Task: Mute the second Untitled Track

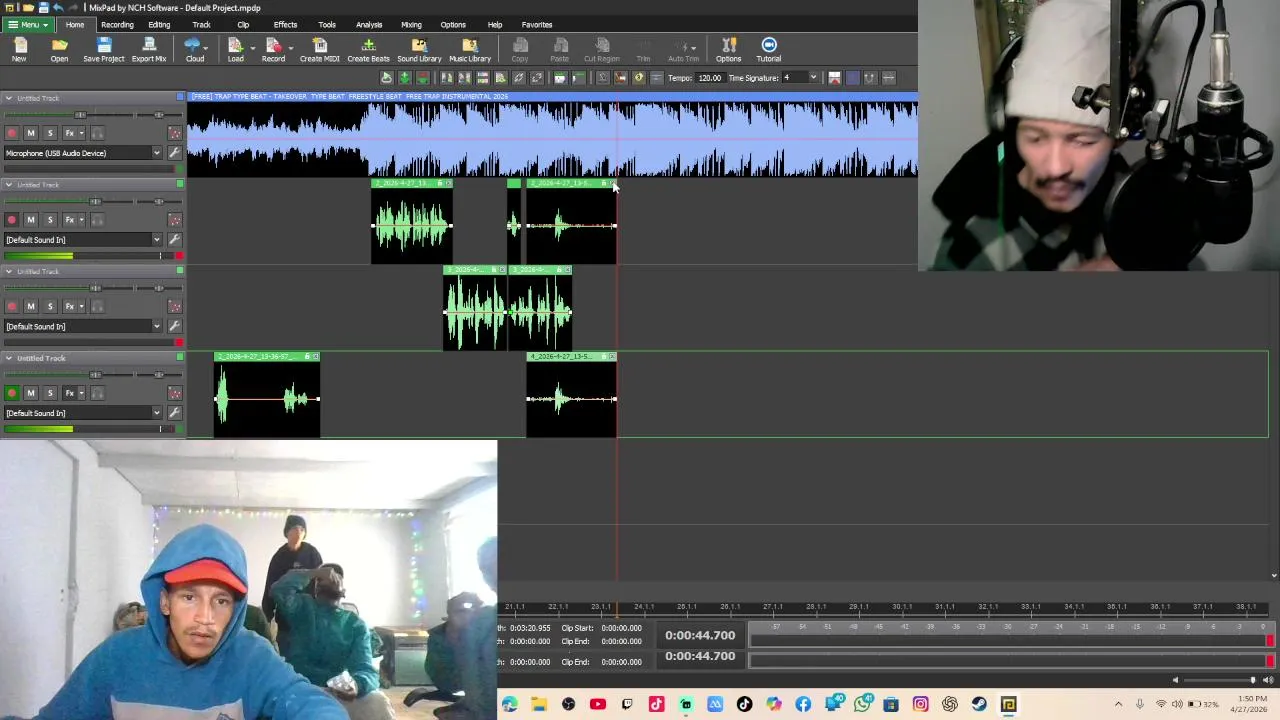Action: (31, 220)
